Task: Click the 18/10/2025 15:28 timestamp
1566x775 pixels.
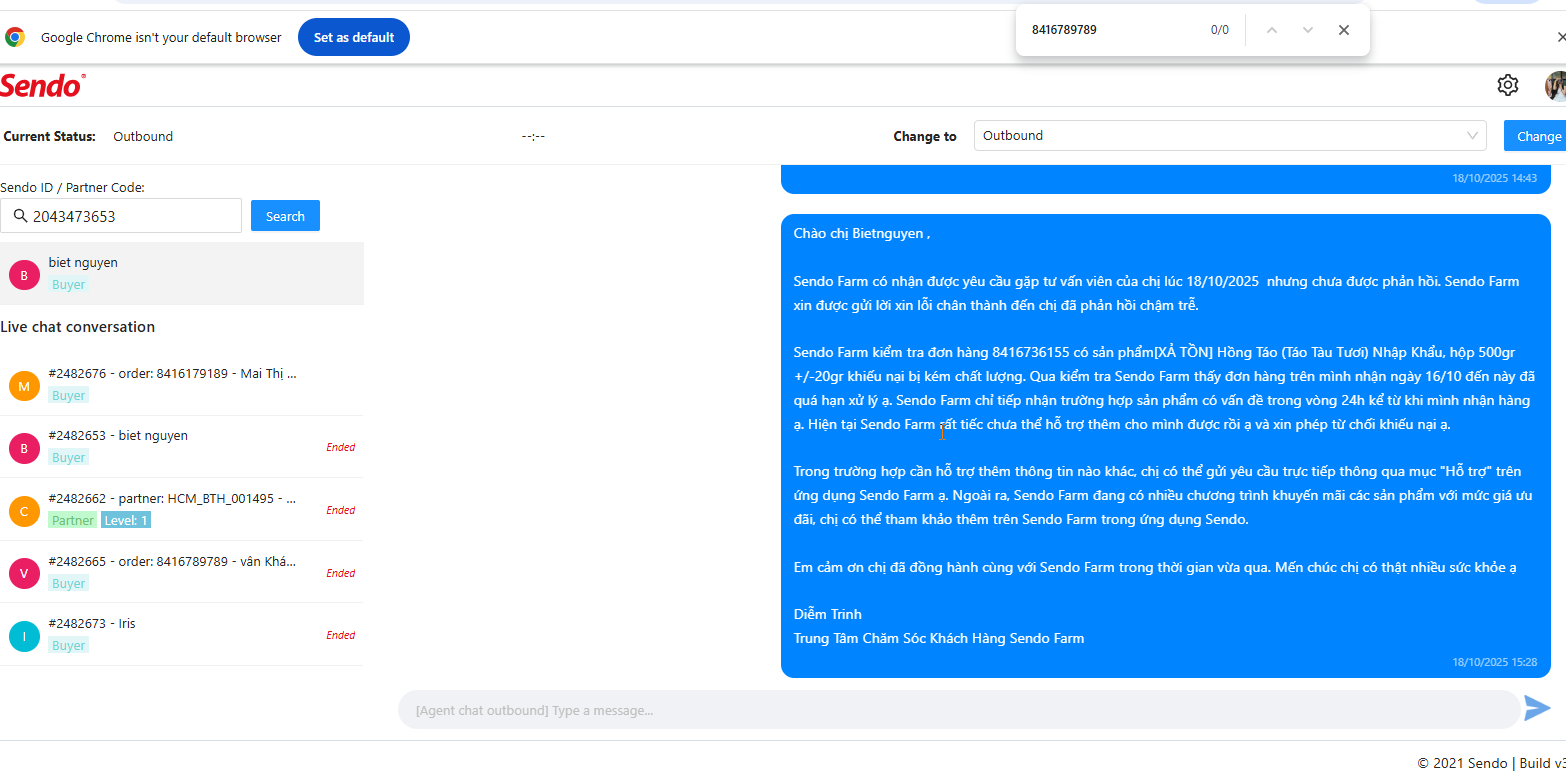Action: click(x=1494, y=662)
